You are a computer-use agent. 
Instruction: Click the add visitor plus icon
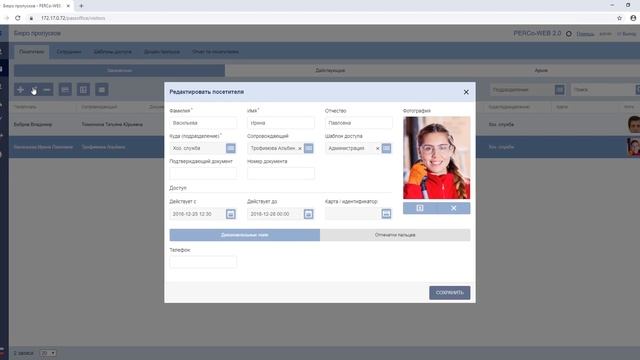pos(20,89)
